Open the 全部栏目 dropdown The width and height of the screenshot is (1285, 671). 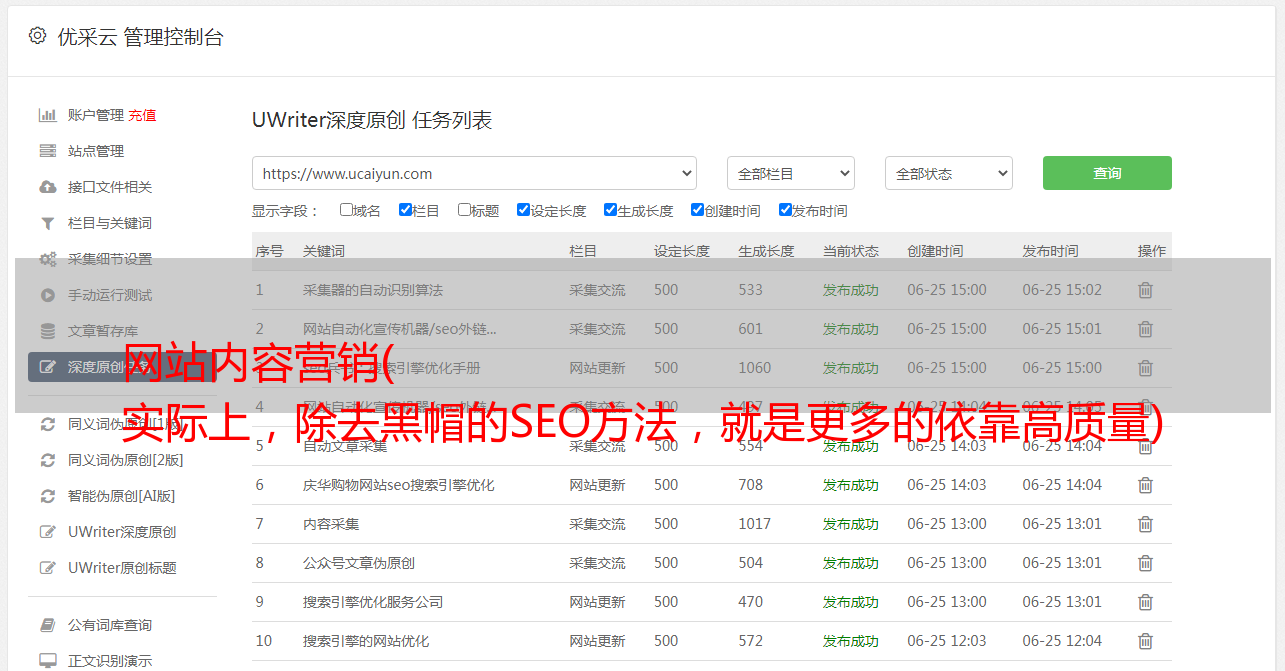(790, 173)
